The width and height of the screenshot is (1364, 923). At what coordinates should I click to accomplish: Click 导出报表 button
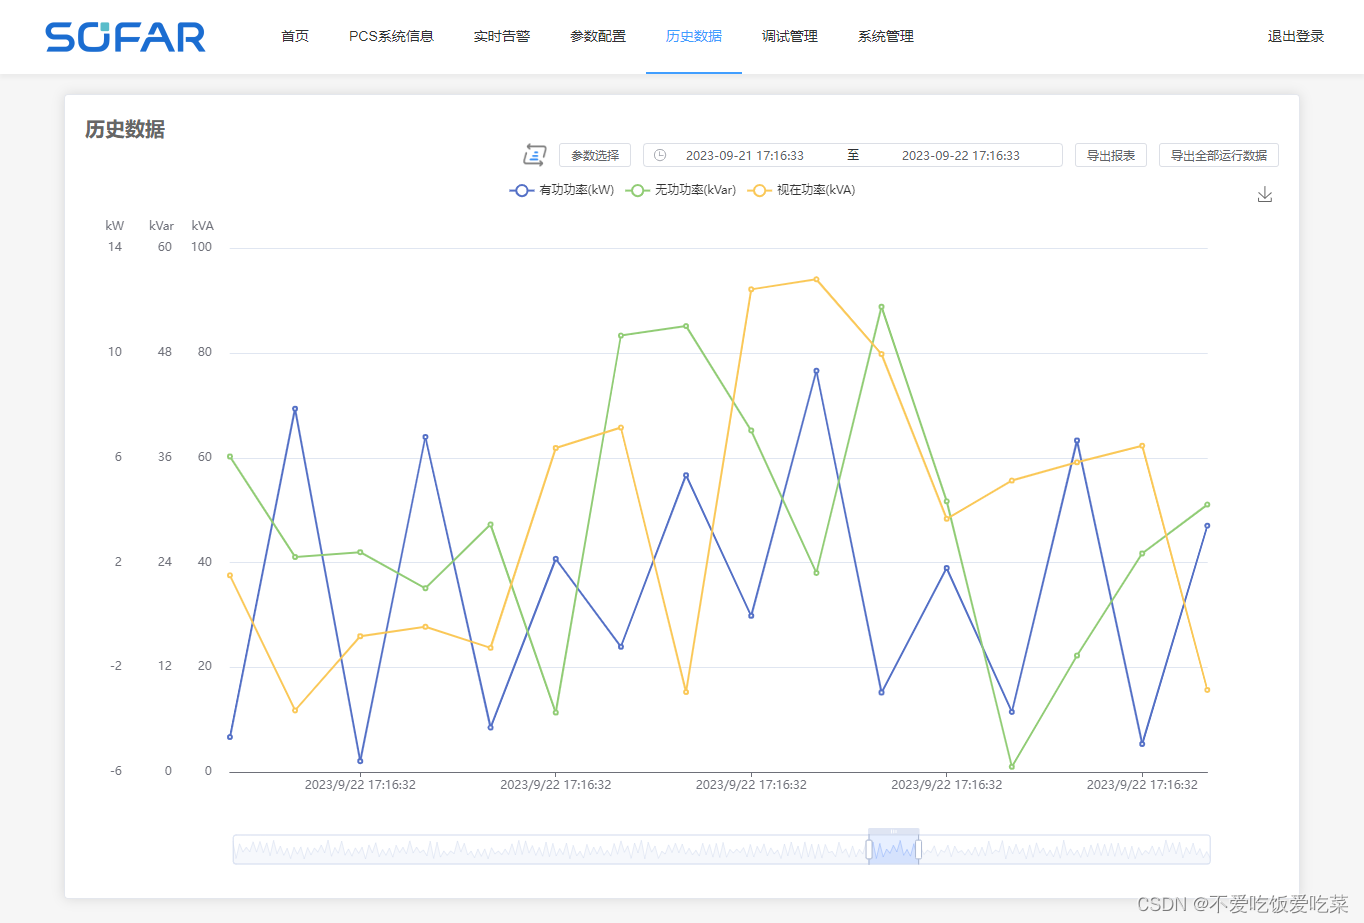[x=1111, y=155]
